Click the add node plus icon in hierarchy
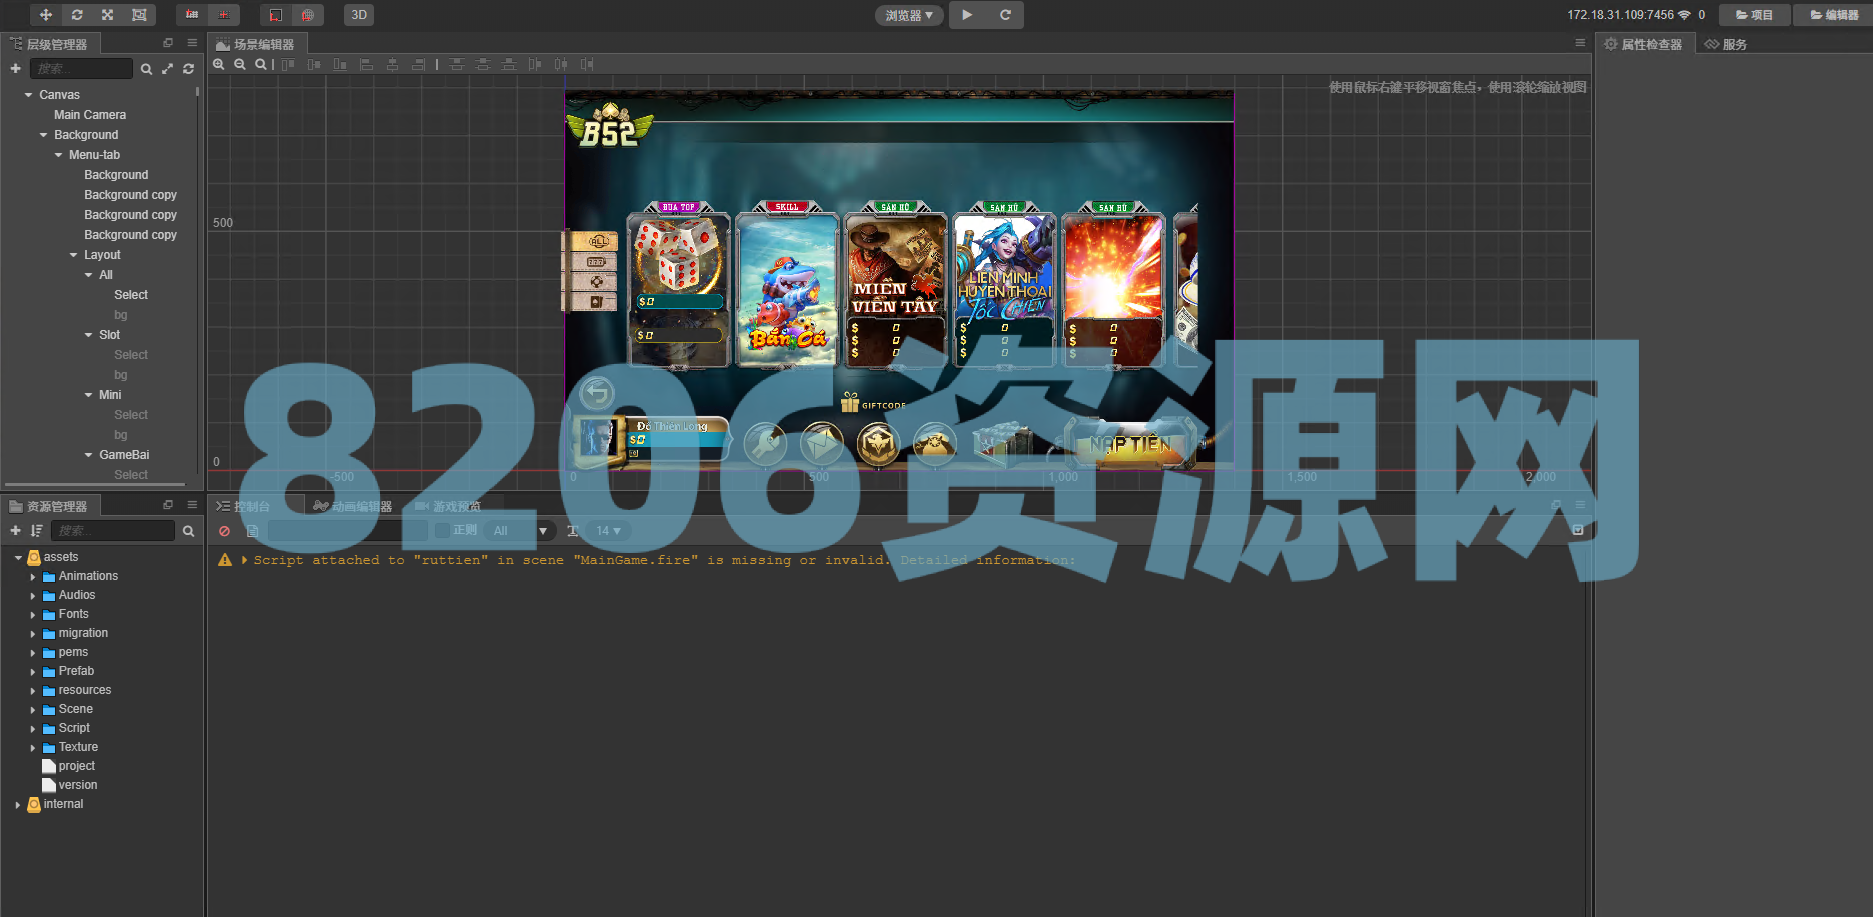Screen dimensions: 1873x917 [15, 69]
